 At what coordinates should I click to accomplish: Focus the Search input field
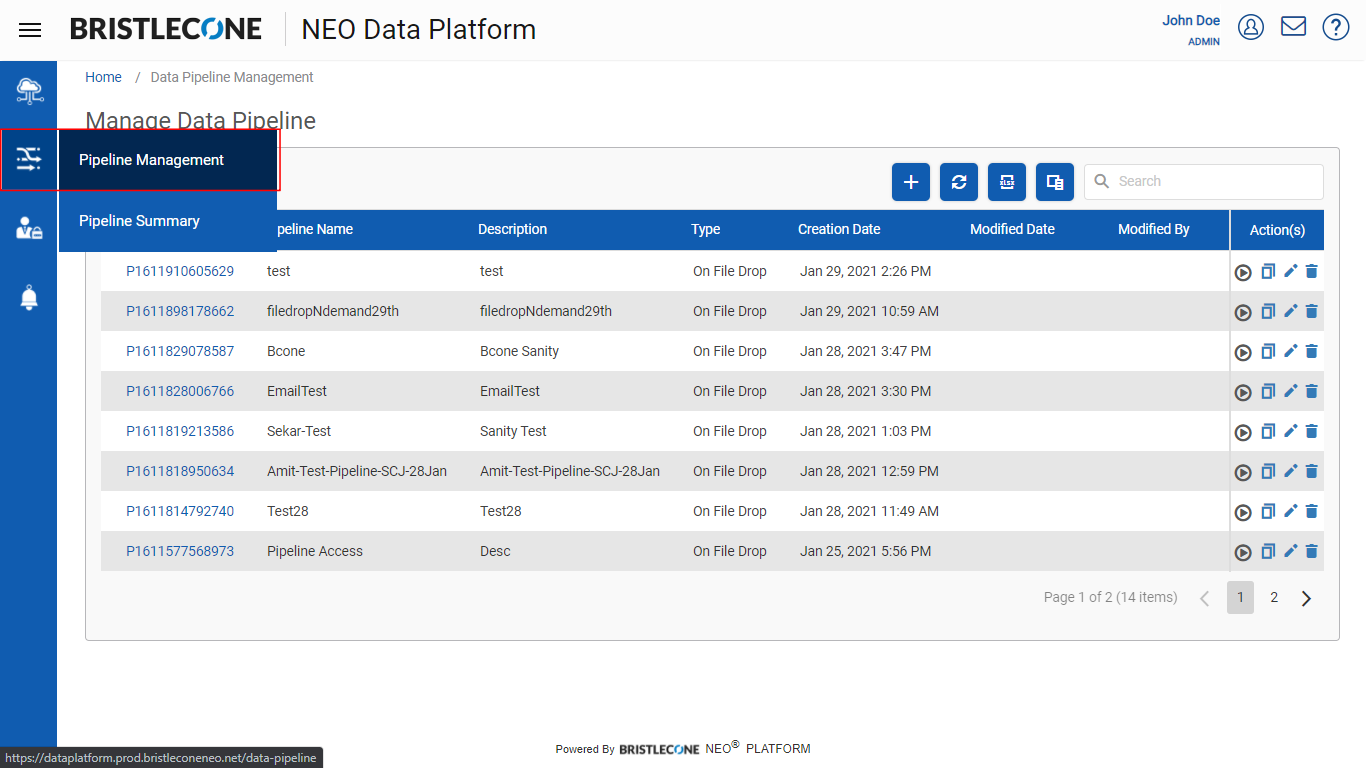click(1204, 182)
